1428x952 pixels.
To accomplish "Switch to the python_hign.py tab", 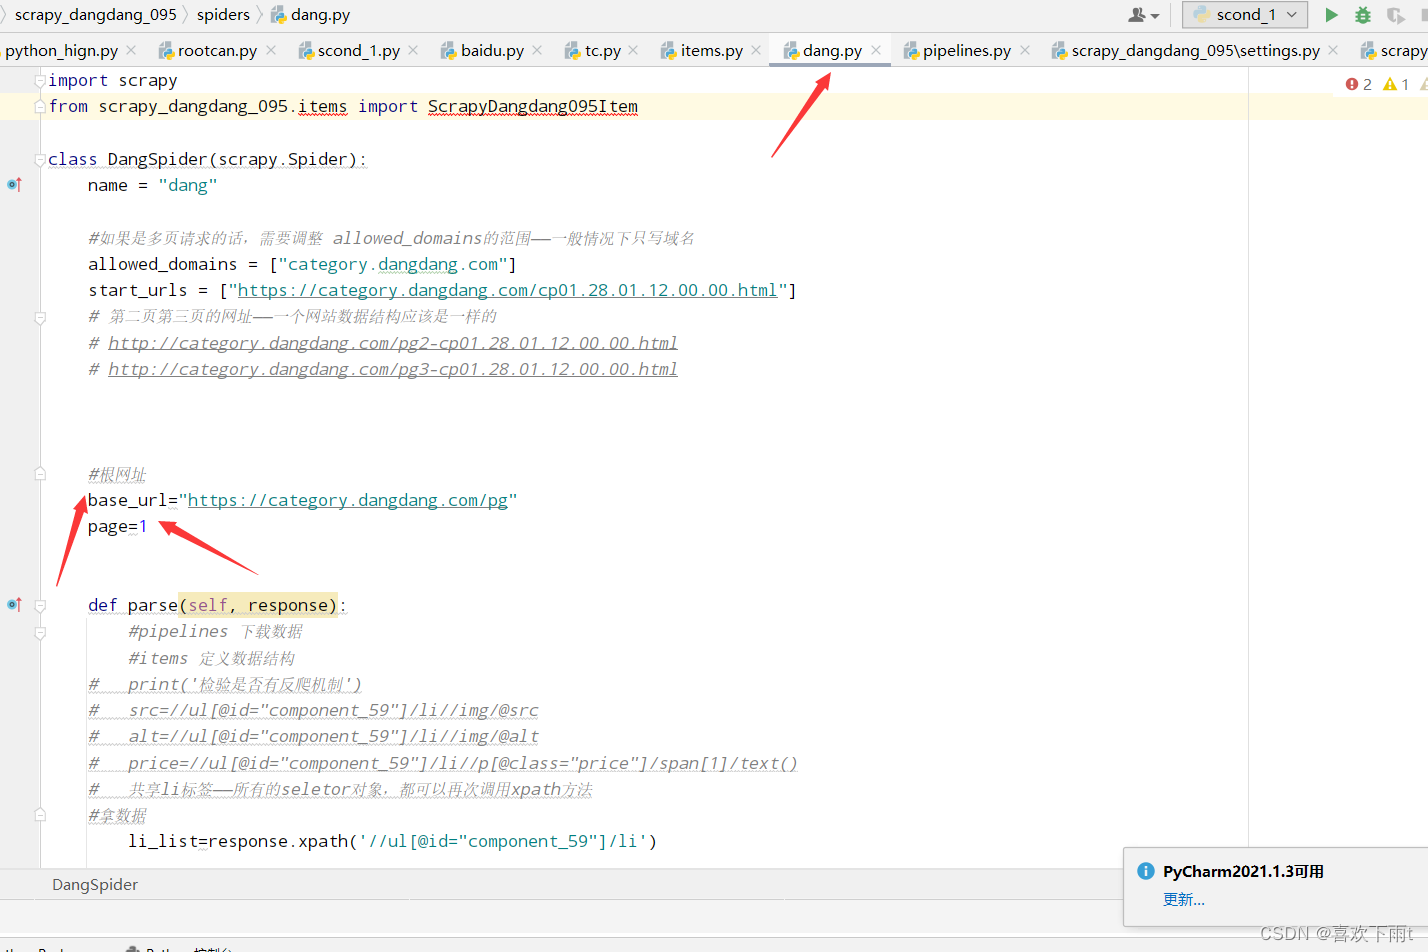I will 61,50.
